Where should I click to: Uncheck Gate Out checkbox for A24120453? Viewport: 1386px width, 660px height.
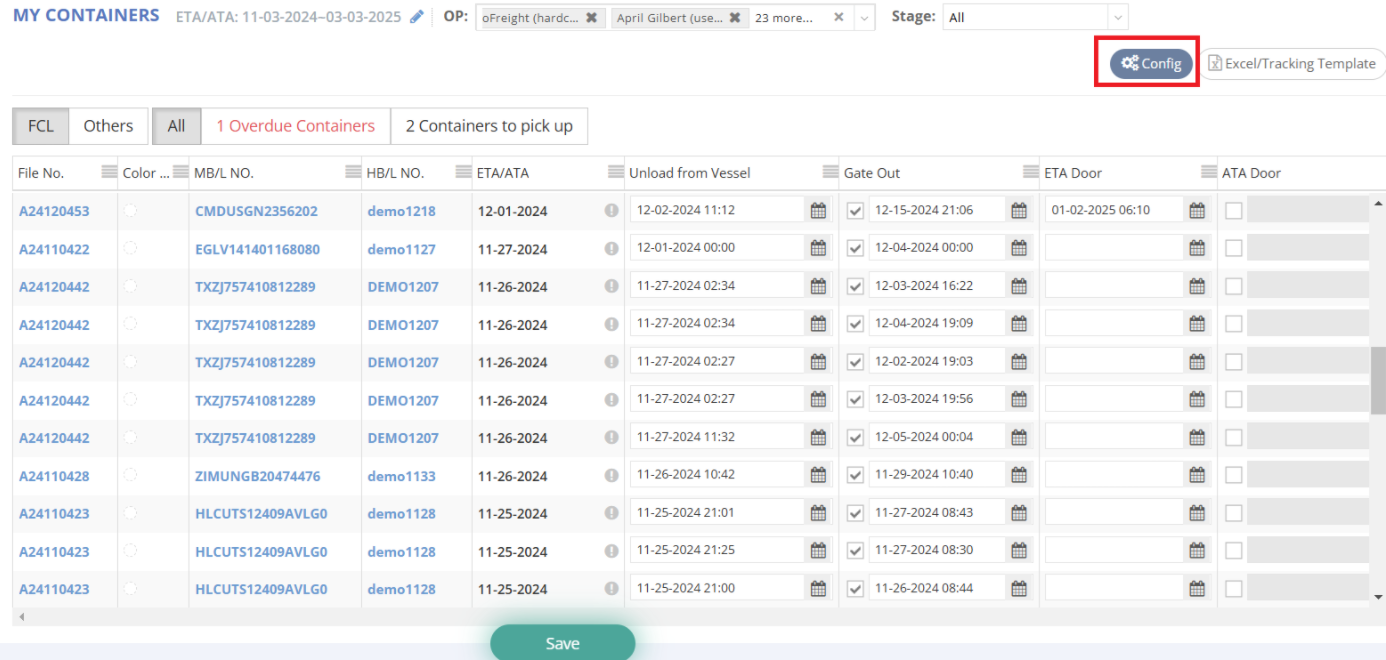[855, 211]
